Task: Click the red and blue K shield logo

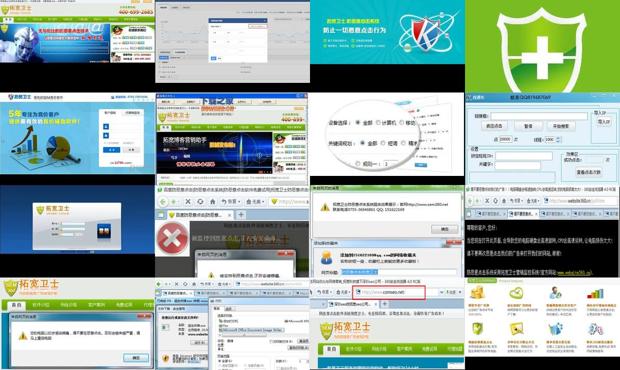Action: coord(426,32)
